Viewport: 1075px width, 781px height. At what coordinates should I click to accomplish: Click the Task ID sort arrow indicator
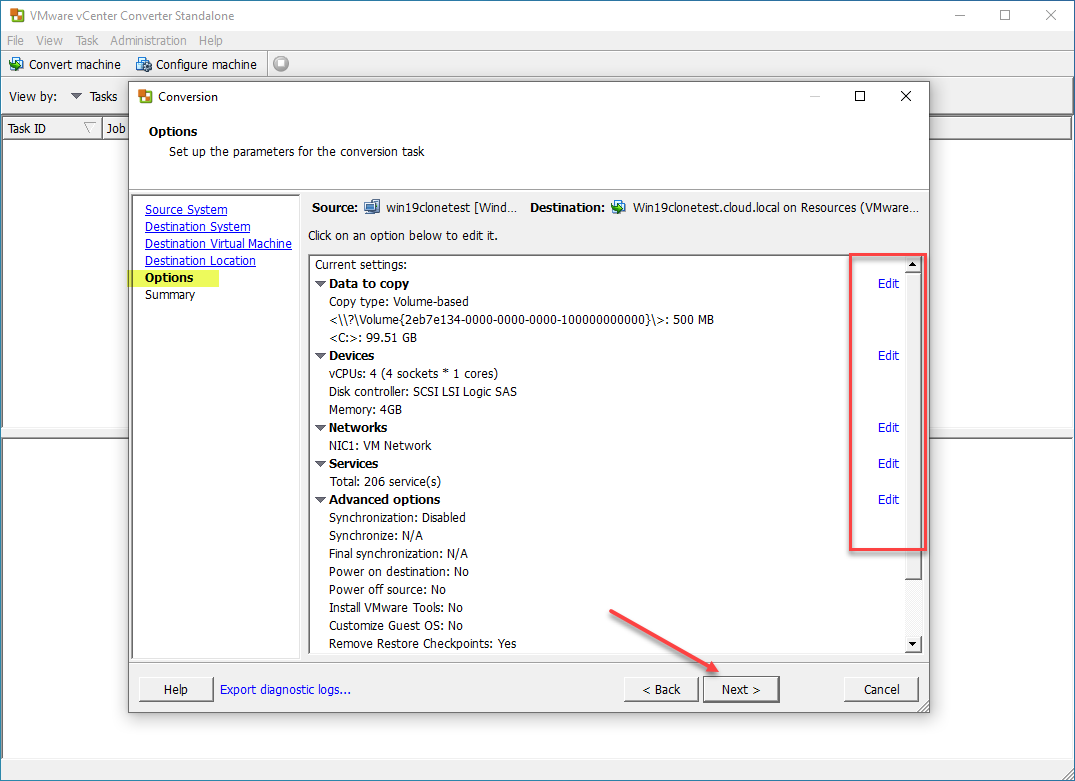click(89, 128)
